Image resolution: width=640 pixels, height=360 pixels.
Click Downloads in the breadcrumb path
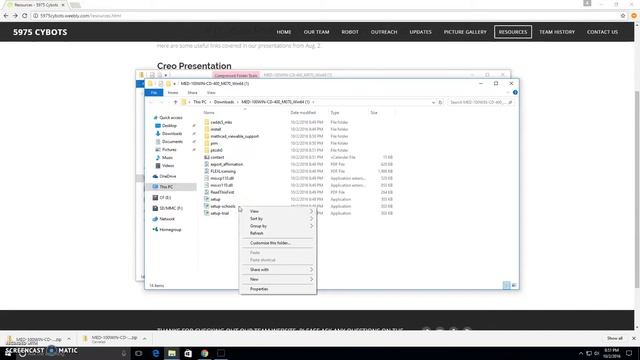(224, 102)
